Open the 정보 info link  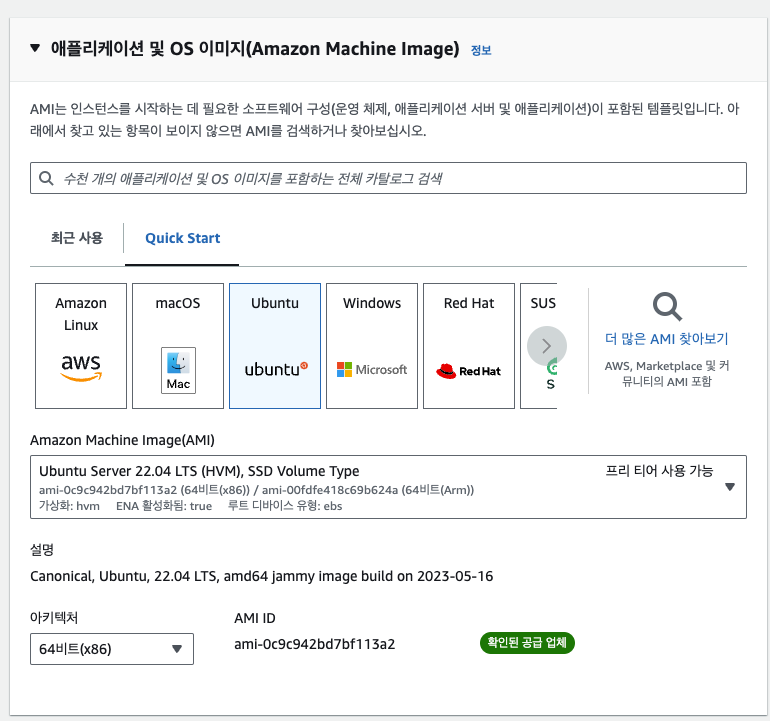481,50
